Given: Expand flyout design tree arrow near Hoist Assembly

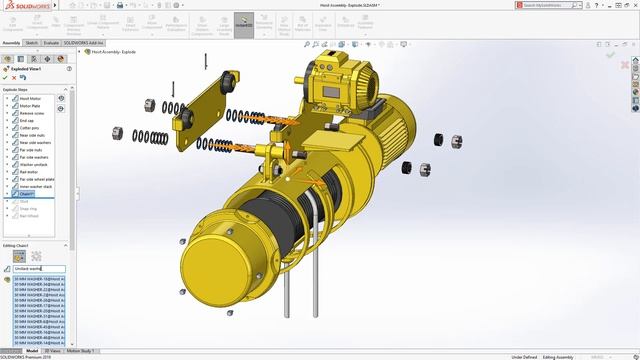Looking at the screenshot, I should click(x=80, y=52).
